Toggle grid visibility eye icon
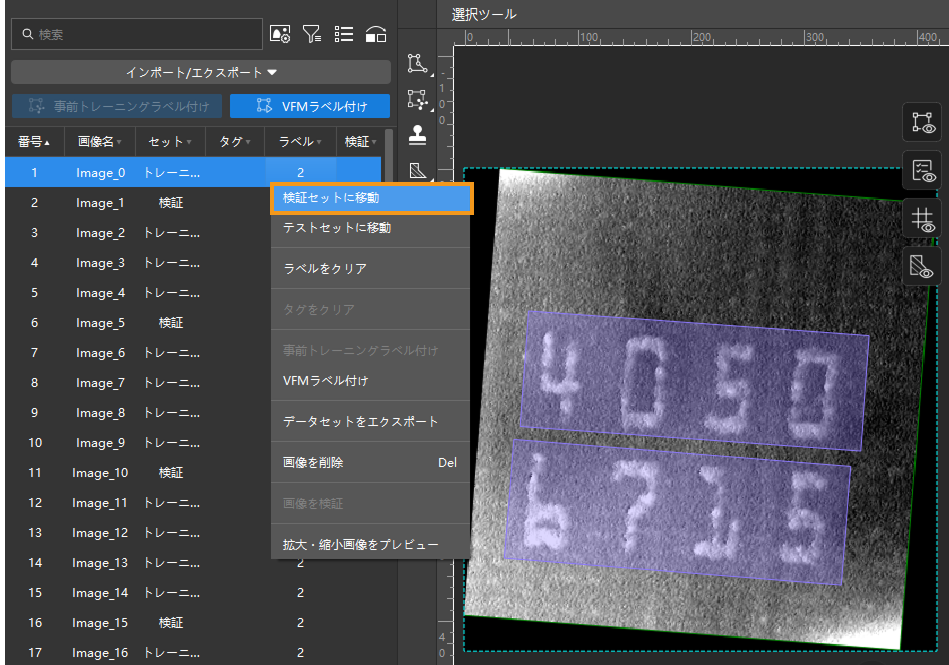Viewport: 949px width, 665px height. click(x=921, y=218)
